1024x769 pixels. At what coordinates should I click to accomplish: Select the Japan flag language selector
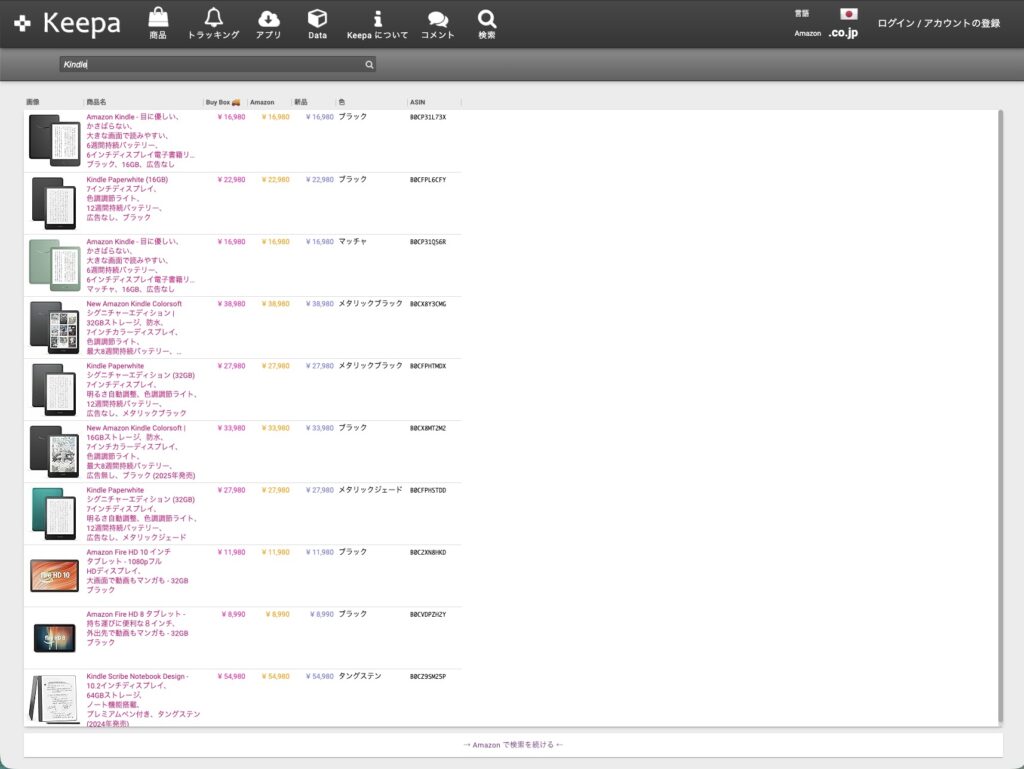[x=849, y=14]
